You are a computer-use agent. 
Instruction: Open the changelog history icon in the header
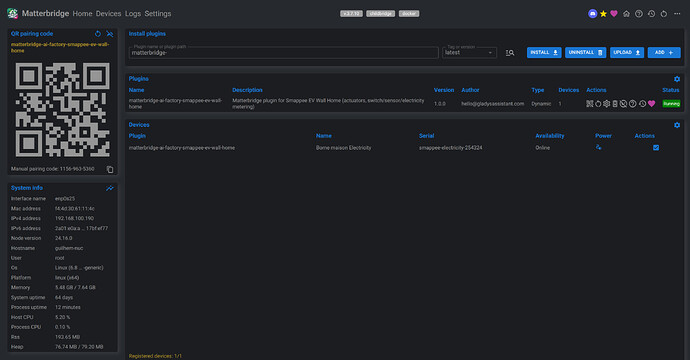click(651, 14)
